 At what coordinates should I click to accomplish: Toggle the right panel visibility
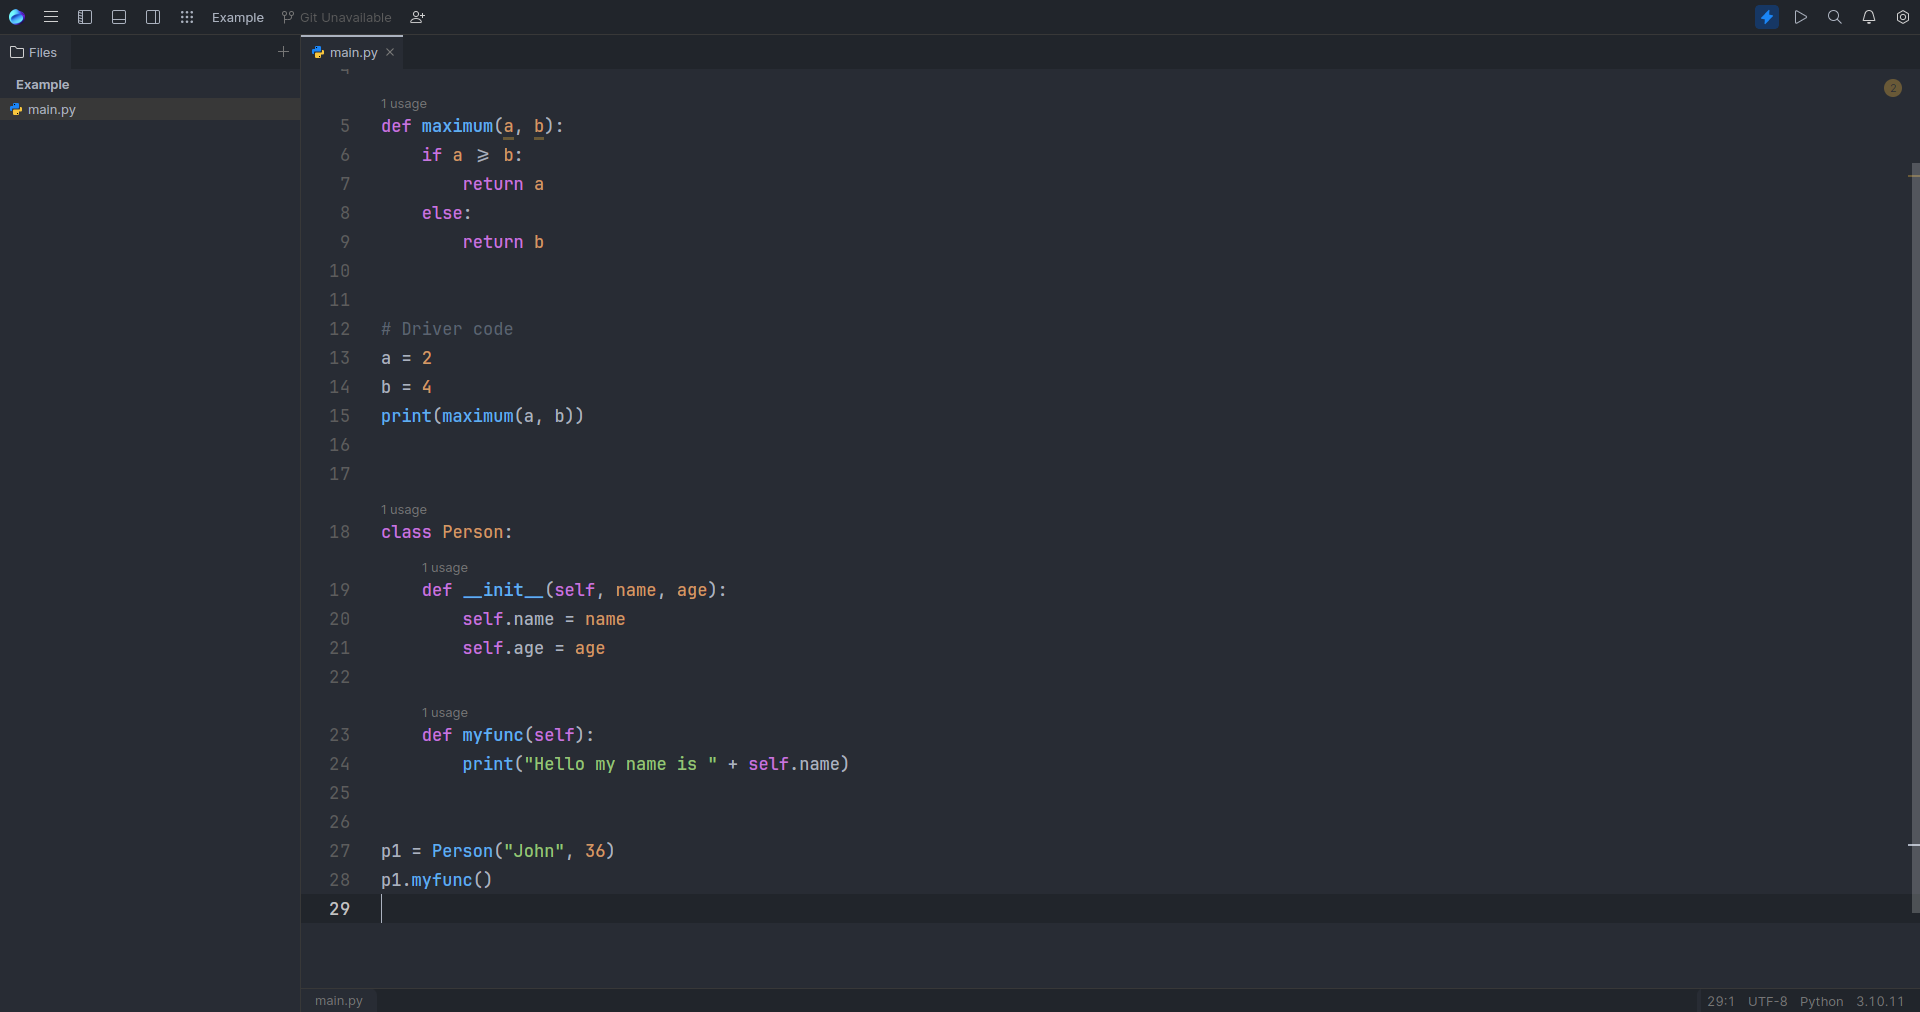tap(153, 17)
